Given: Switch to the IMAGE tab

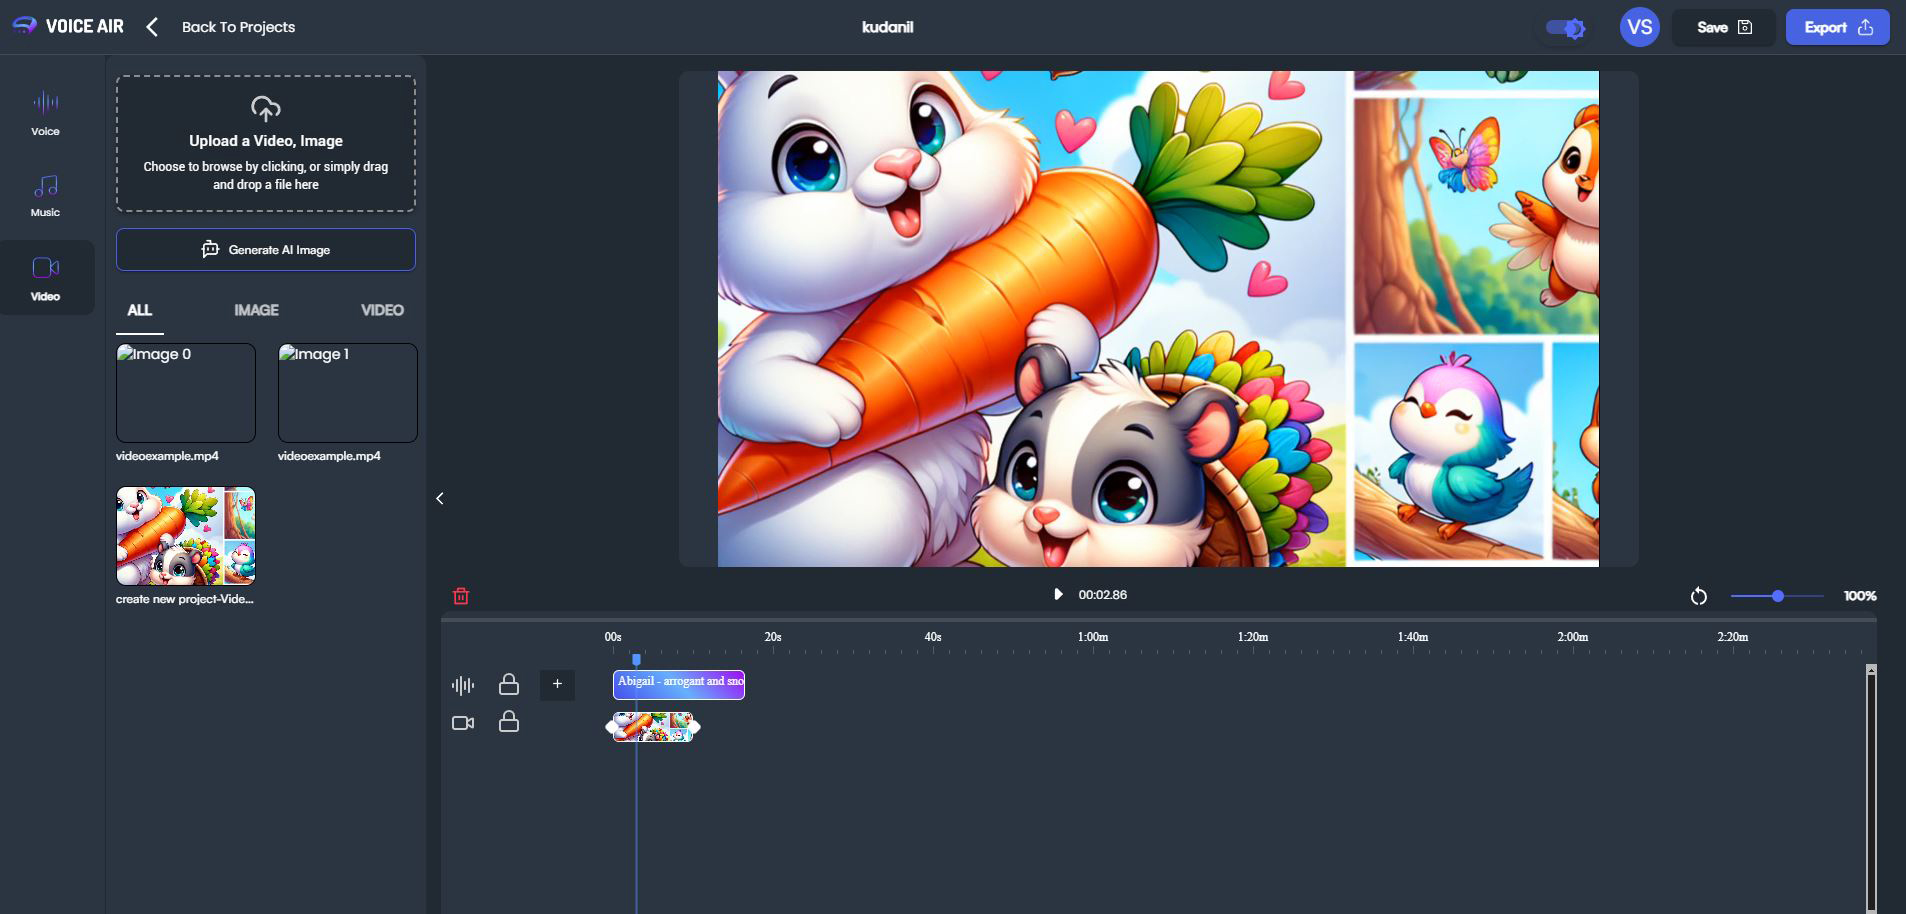Looking at the screenshot, I should click(256, 310).
